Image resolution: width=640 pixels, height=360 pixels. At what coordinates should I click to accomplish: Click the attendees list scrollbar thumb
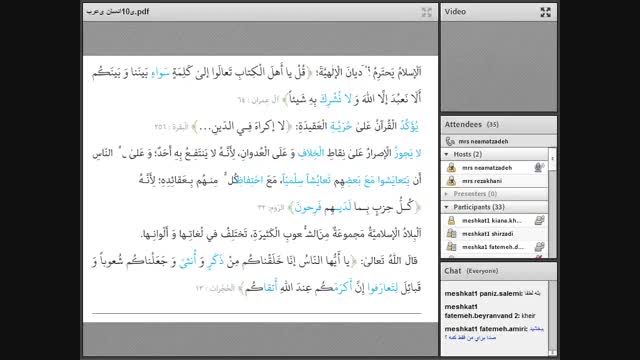[552, 159]
